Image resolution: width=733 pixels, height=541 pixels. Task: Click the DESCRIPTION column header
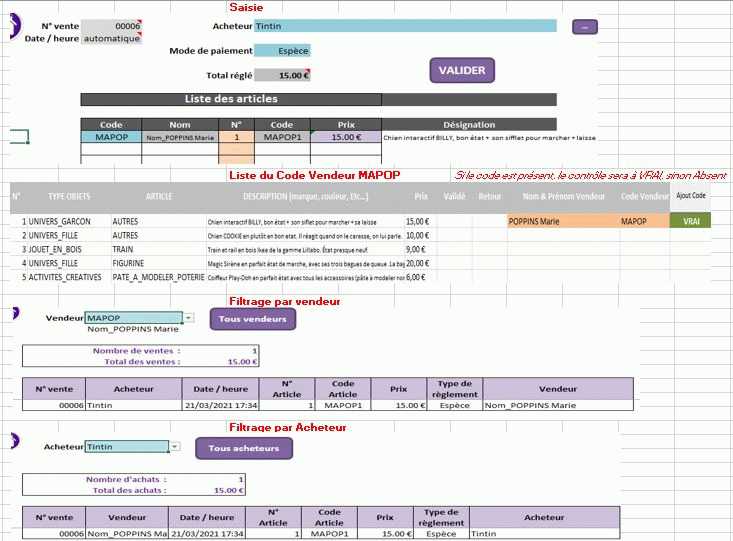coord(305,196)
